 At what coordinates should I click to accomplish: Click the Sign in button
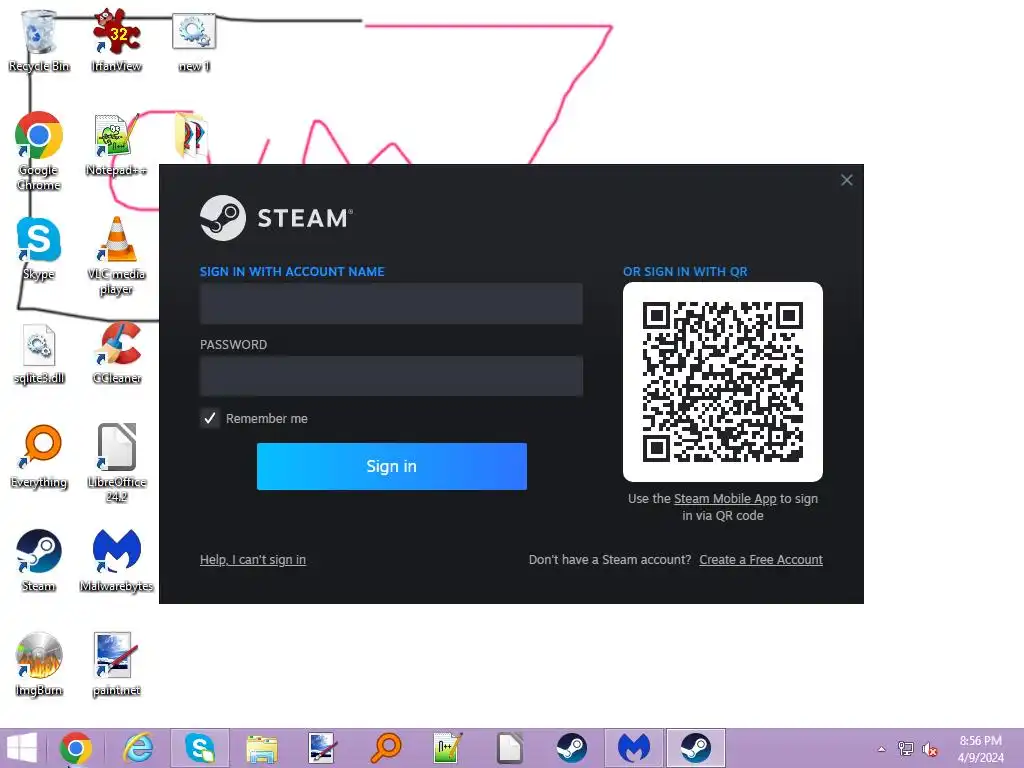392,466
